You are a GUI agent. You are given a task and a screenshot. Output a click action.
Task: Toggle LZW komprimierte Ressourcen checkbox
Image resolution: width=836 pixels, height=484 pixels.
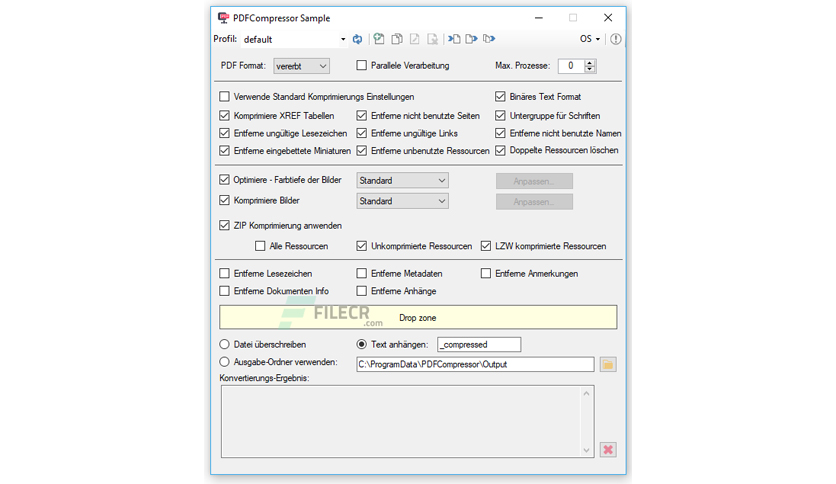point(486,246)
